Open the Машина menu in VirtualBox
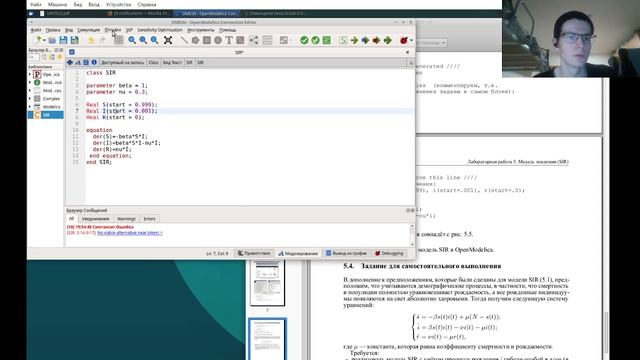 [57, 4]
